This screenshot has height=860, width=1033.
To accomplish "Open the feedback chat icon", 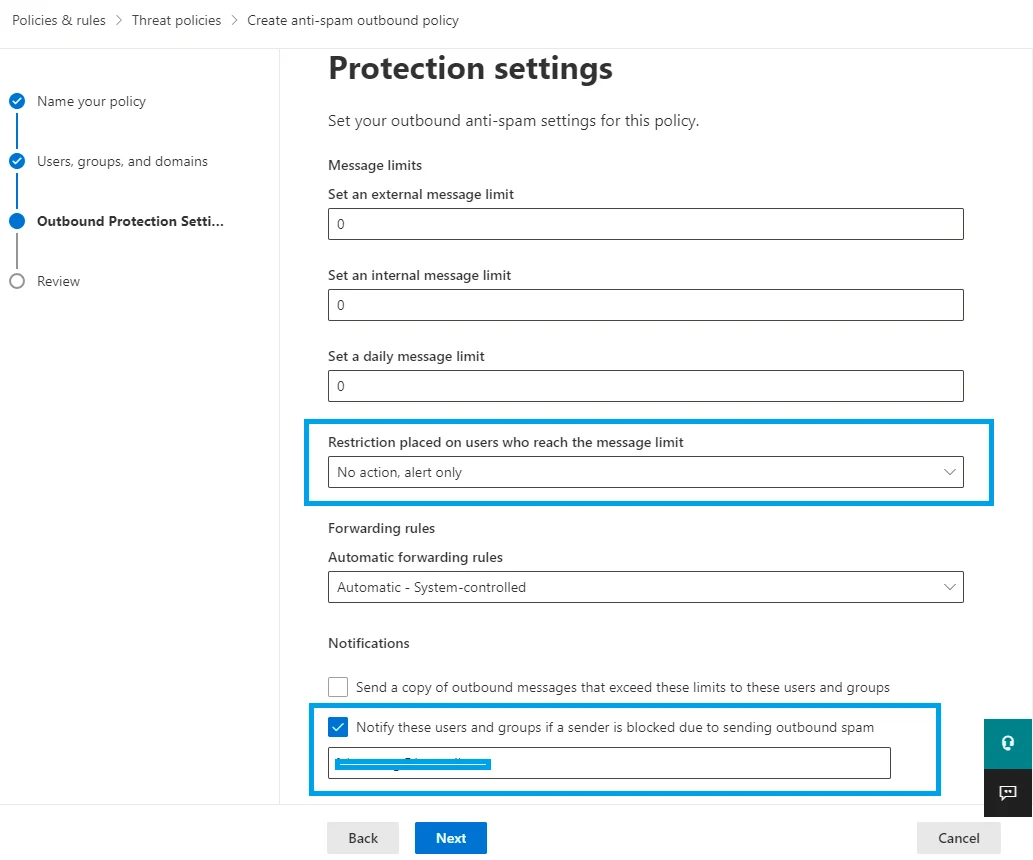I will (x=1008, y=792).
